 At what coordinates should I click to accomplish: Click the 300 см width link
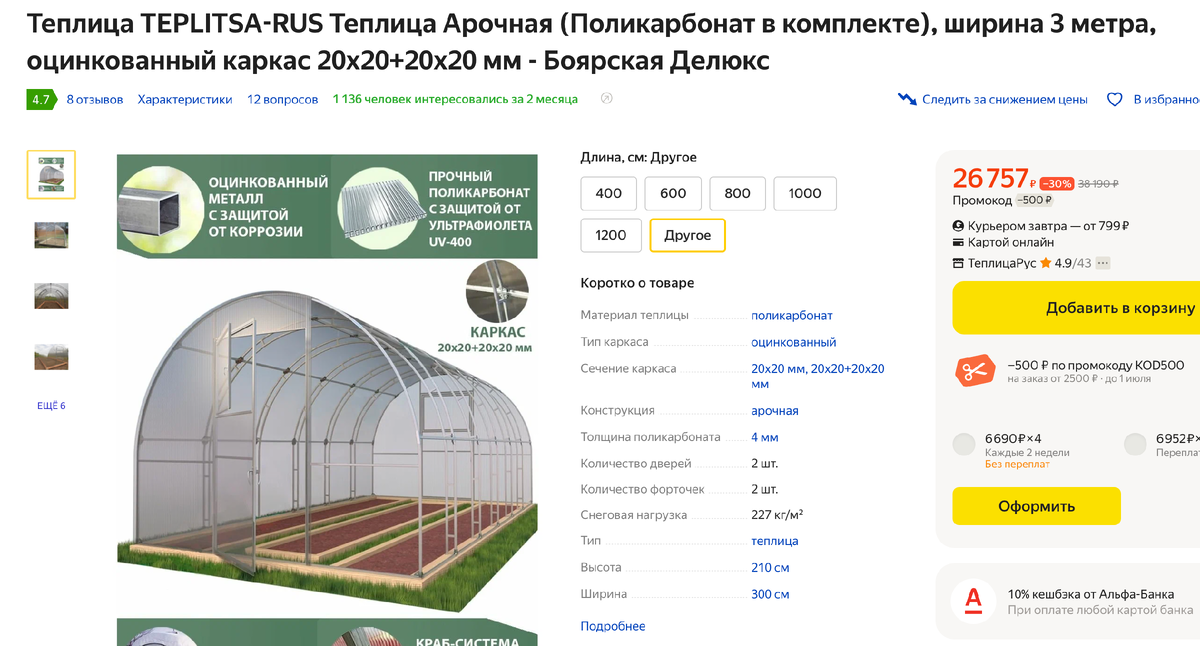click(770, 595)
